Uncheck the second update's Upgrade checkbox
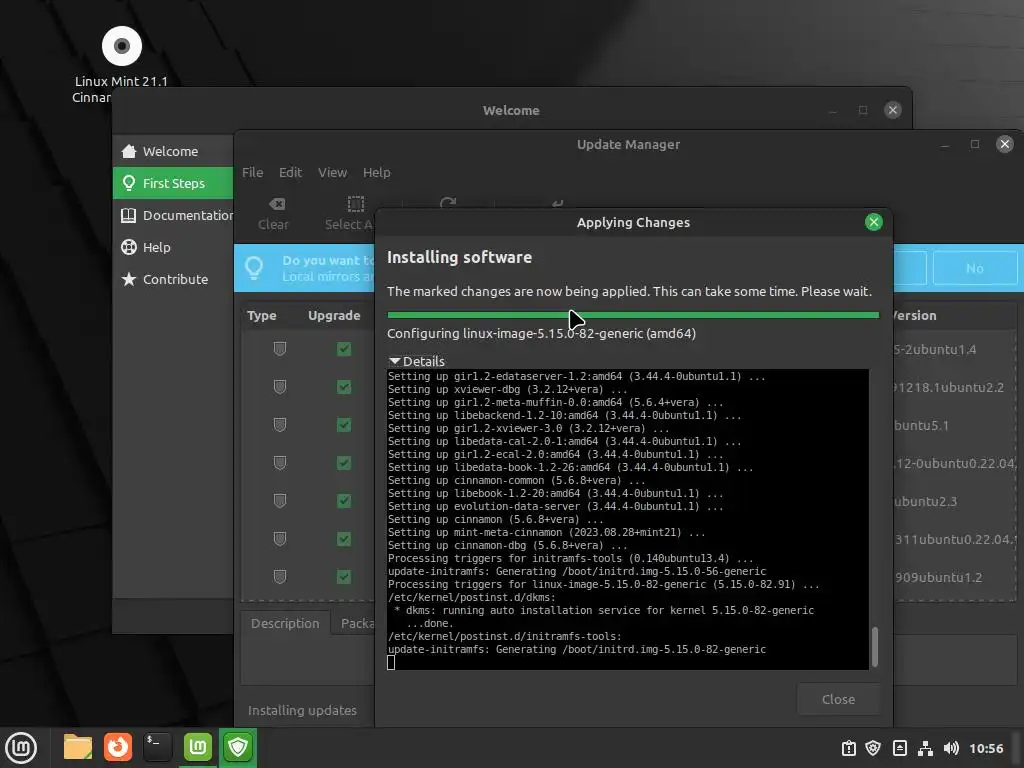 point(344,387)
